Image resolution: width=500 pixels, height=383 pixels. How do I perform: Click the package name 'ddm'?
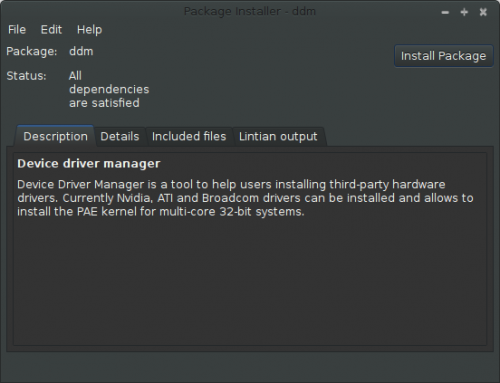pos(81,51)
